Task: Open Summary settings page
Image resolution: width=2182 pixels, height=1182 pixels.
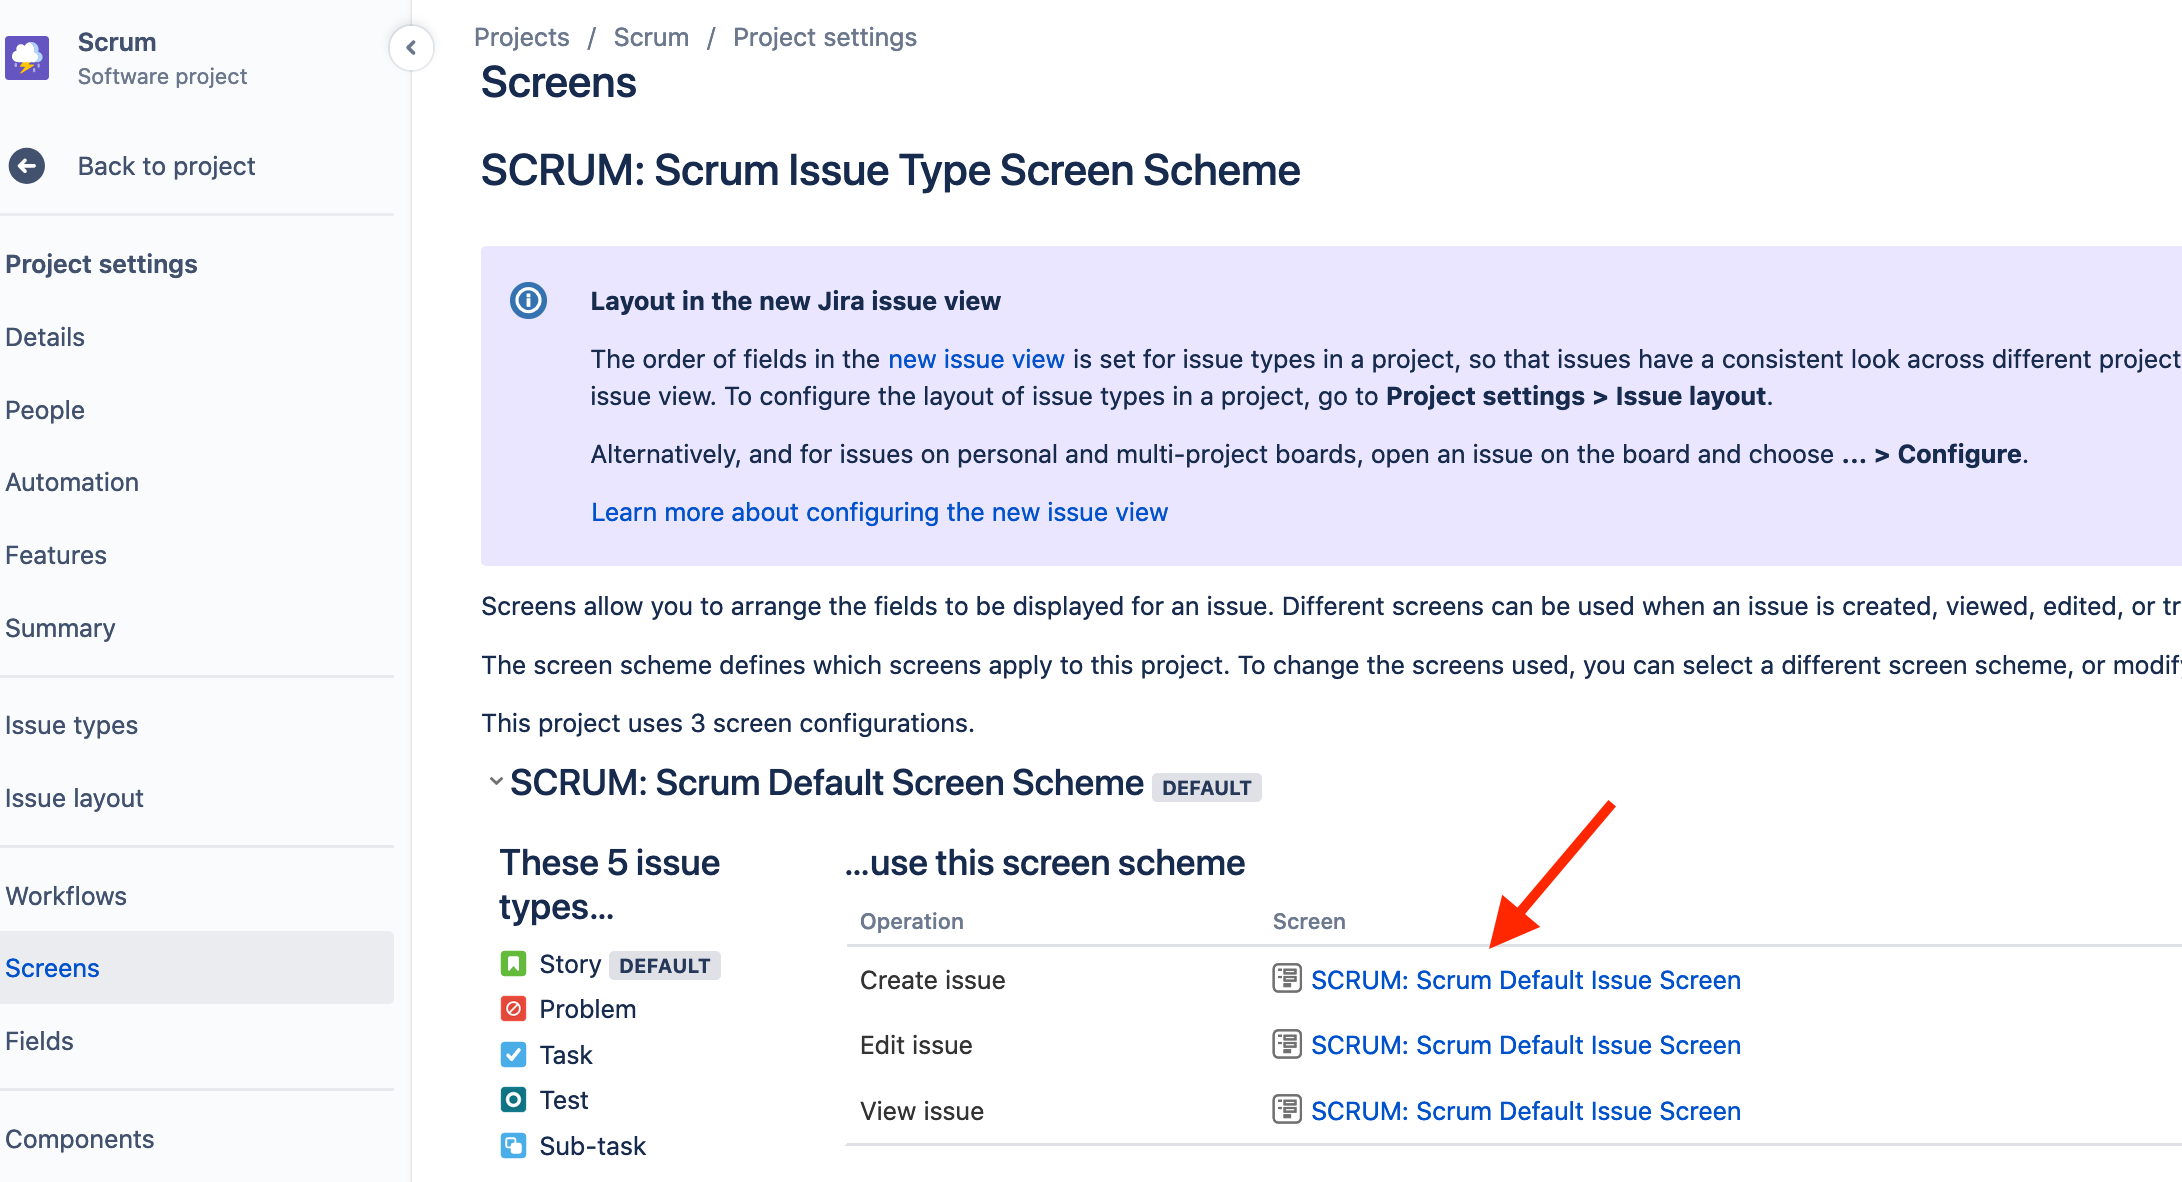Action: [x=60, y=628]
